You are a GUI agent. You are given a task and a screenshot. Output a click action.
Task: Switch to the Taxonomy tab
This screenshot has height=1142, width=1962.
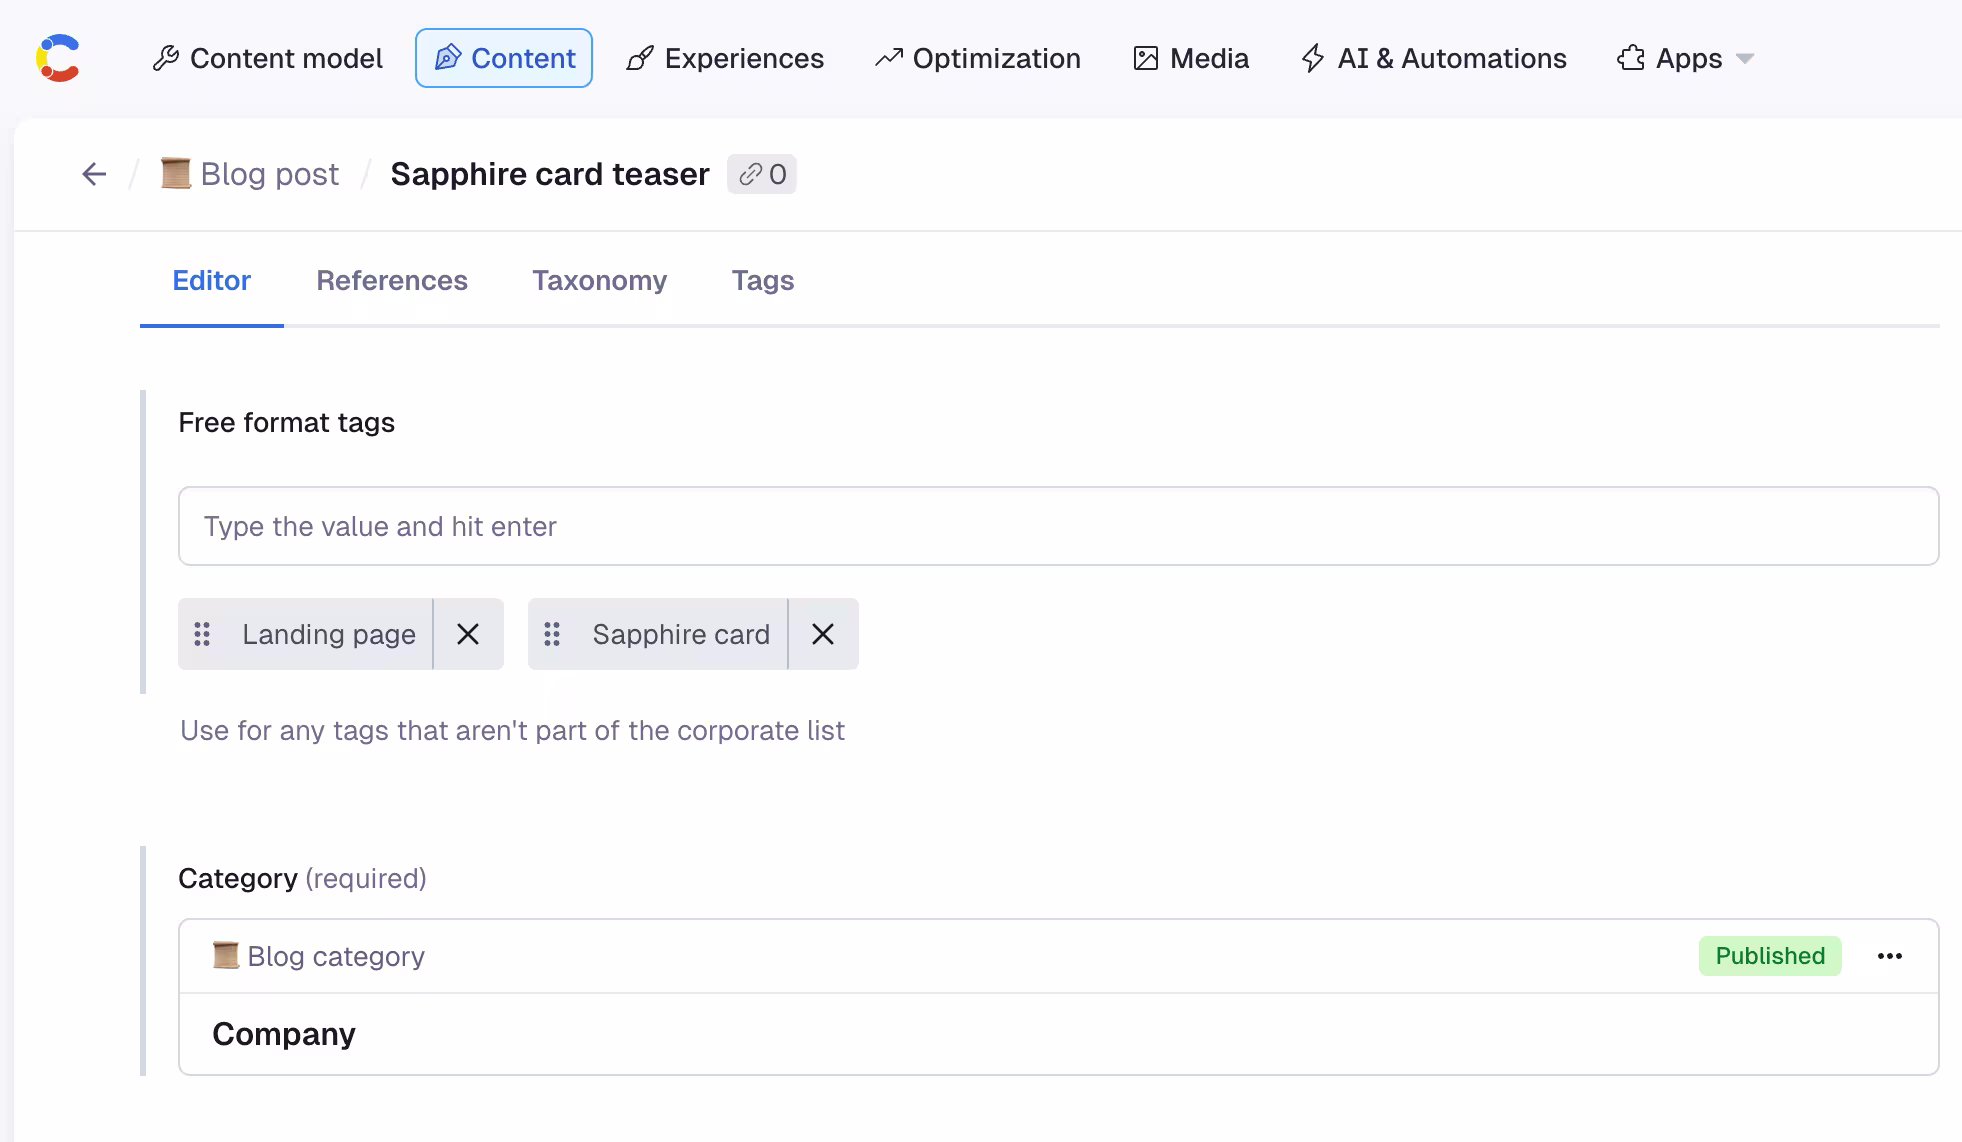(599, 281)
